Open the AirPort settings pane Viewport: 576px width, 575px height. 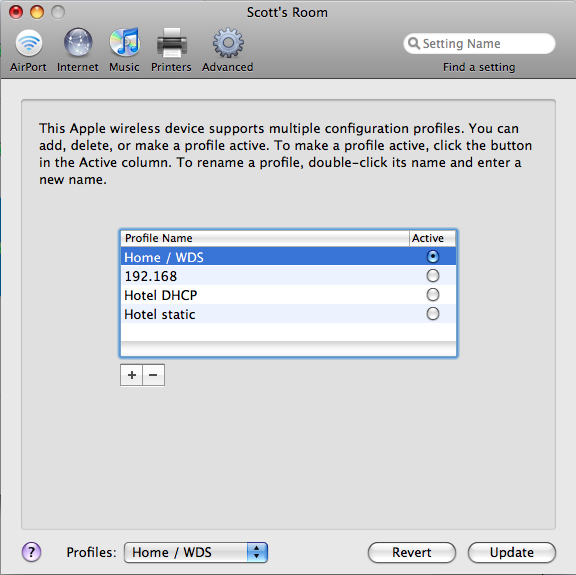(28, 50)
